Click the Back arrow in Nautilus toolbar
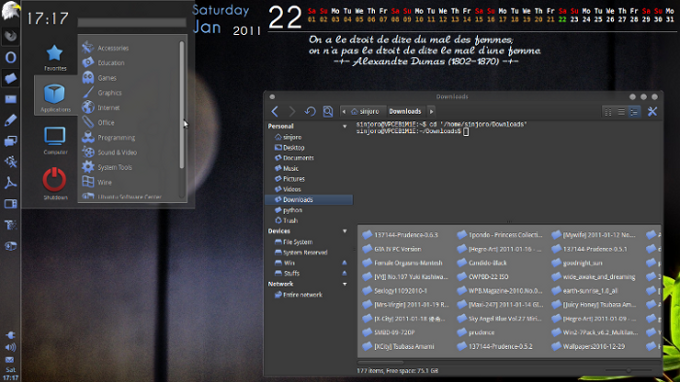The width and height of the screenshot is (680, 382). [275, 111]
